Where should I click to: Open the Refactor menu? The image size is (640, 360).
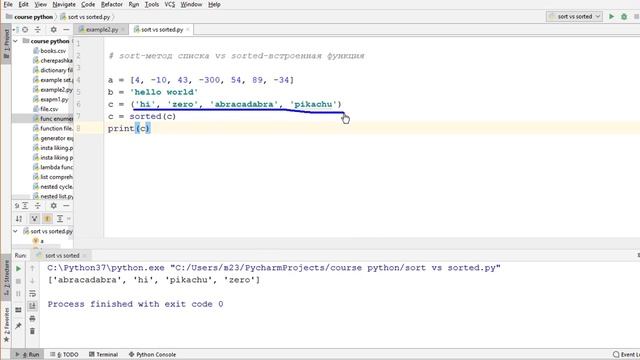point(112,4)
